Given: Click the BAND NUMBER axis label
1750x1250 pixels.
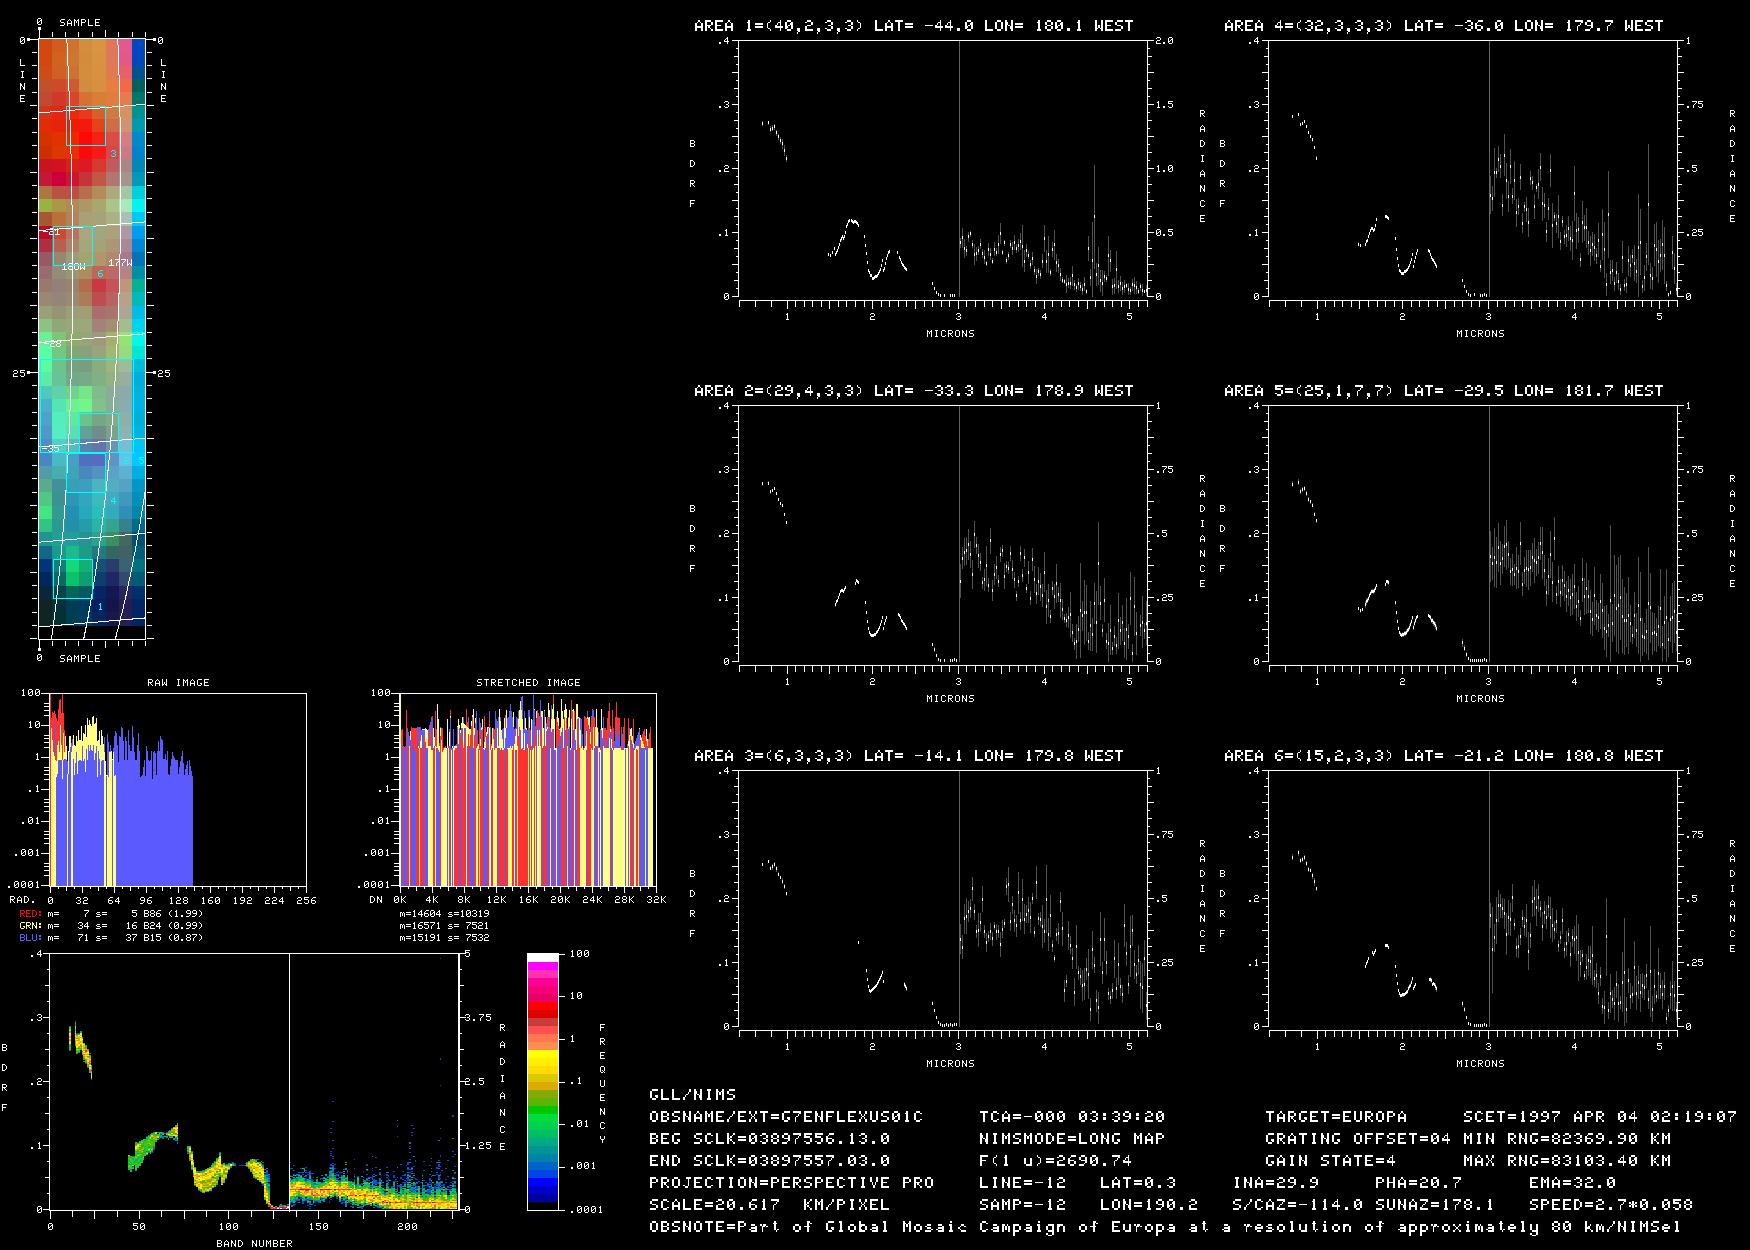Looking at the screenshot, I should (x=254, y=1244).
